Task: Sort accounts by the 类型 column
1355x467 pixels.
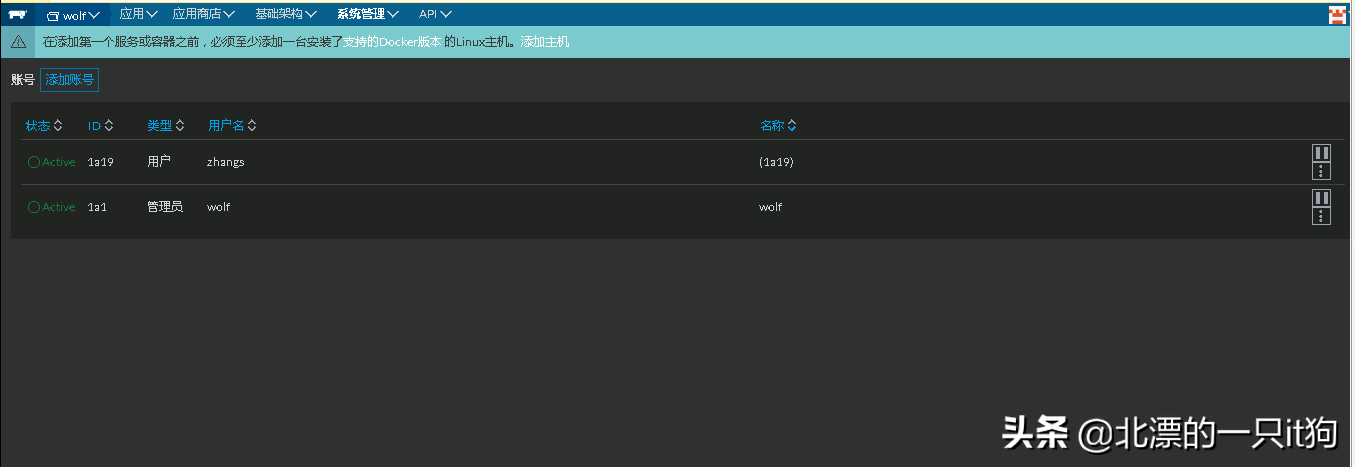Action: [x=166, y=126]
